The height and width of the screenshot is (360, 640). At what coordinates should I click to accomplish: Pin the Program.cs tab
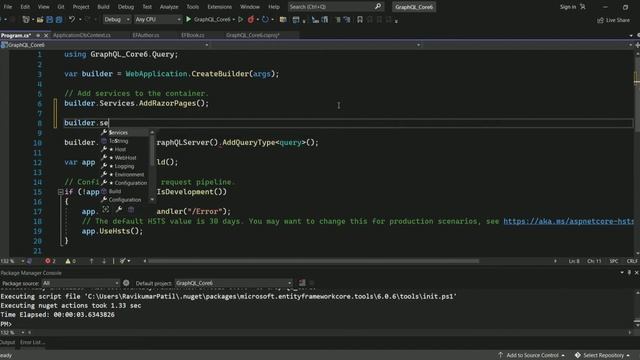(x=38, y=36)
